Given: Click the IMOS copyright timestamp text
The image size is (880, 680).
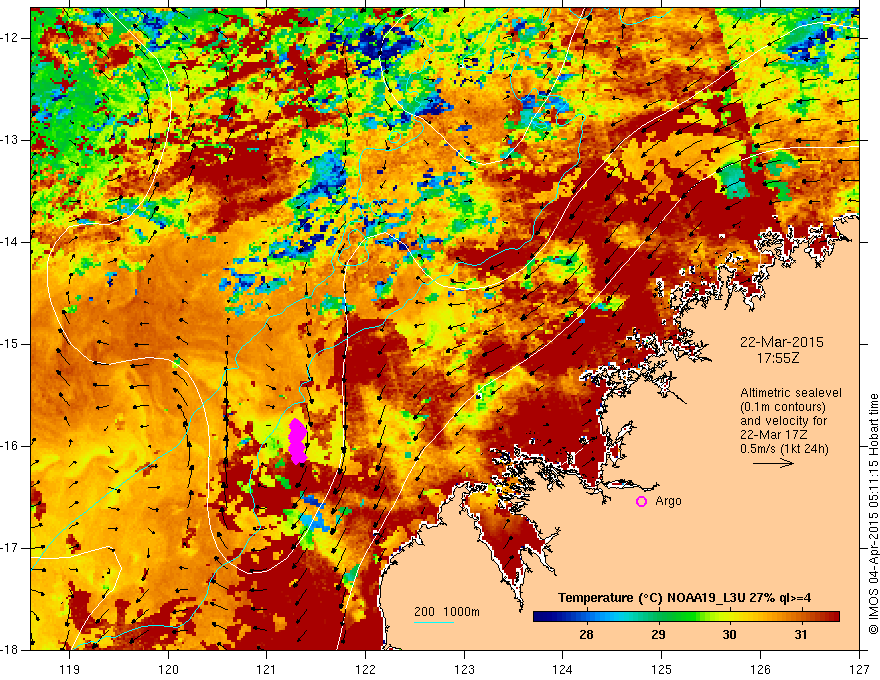Looking at the screenshot, I should click(x=873, y=514).
